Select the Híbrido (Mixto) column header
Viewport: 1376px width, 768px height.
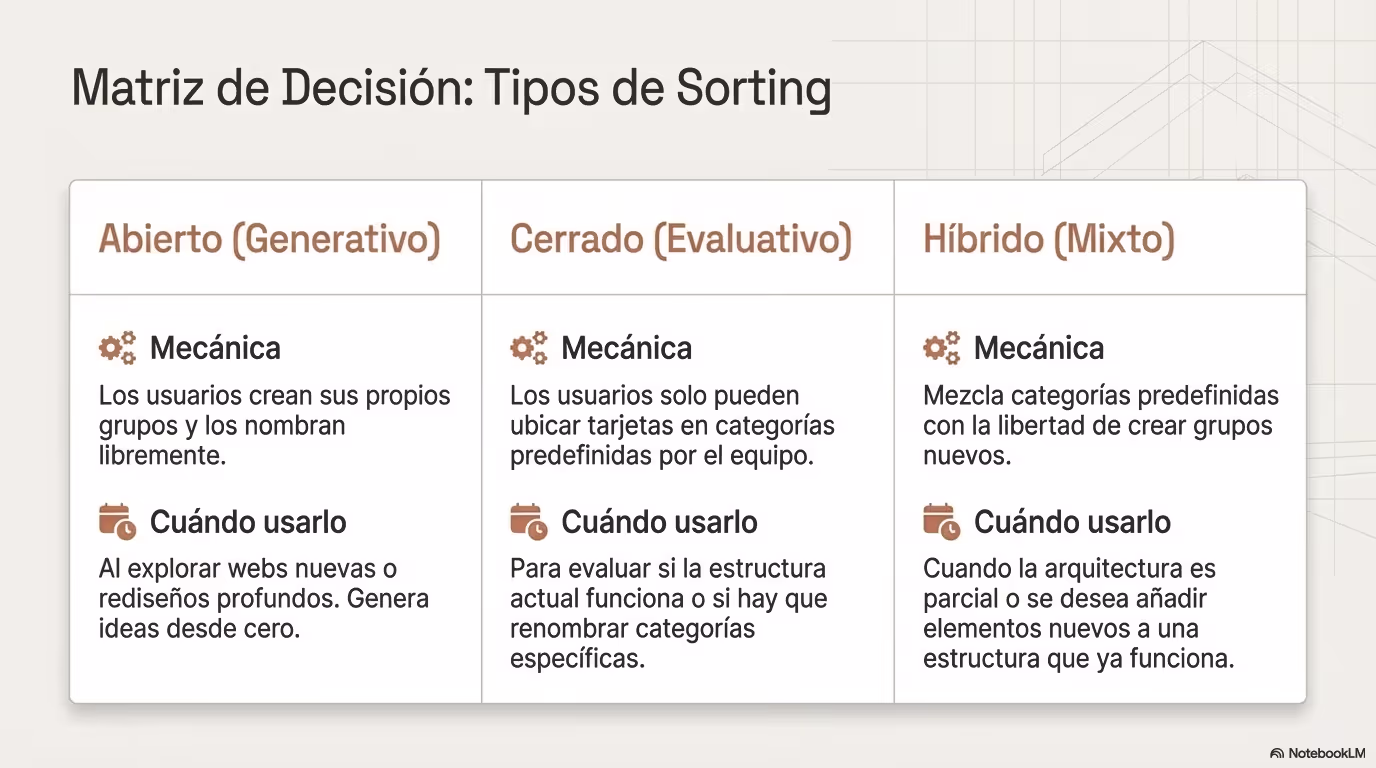click(x=1049, y=240)
